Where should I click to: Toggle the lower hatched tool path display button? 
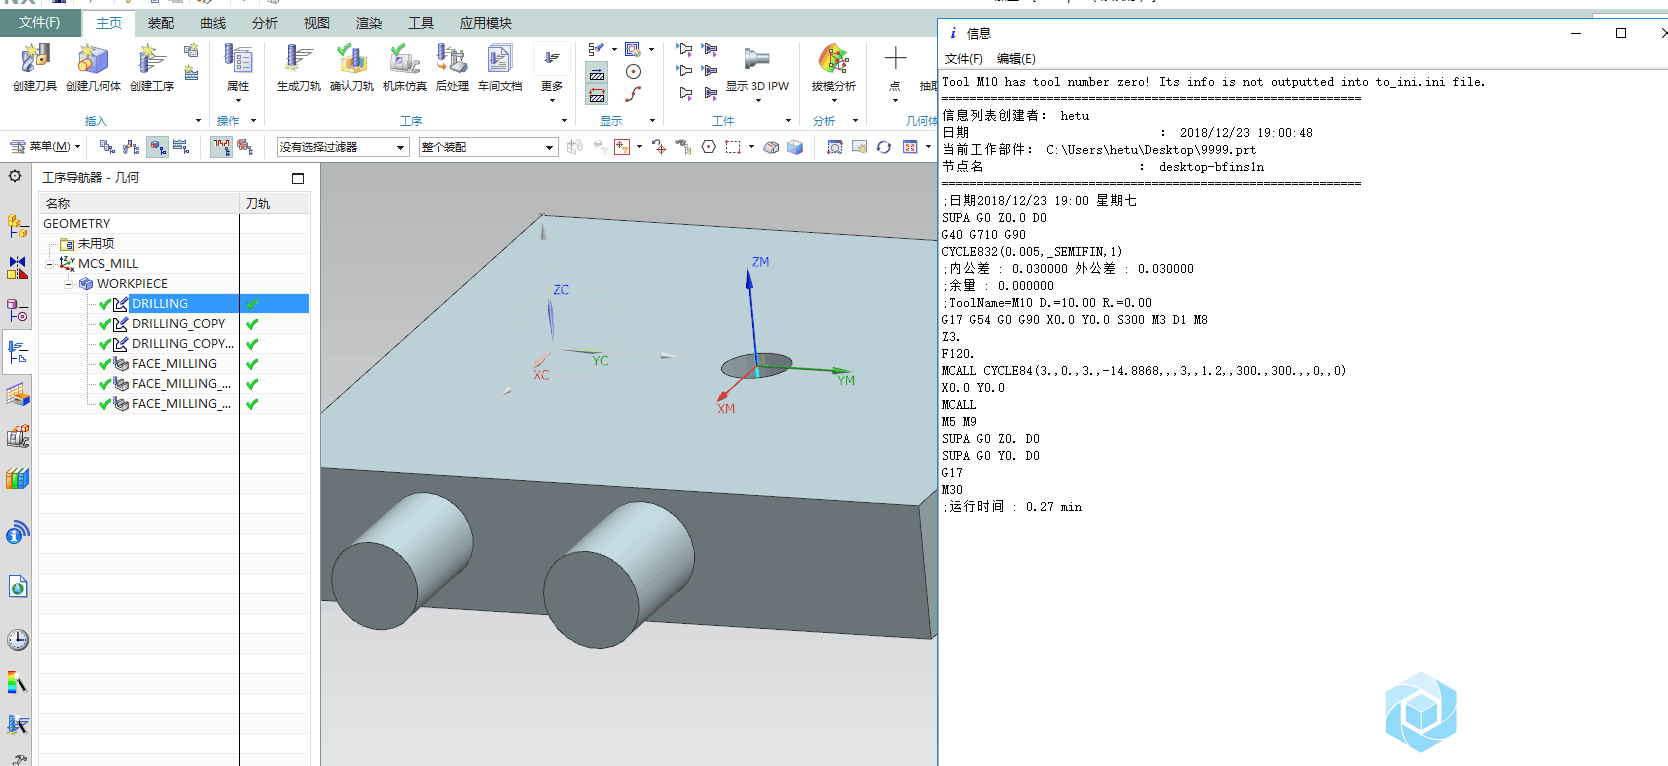597,95
